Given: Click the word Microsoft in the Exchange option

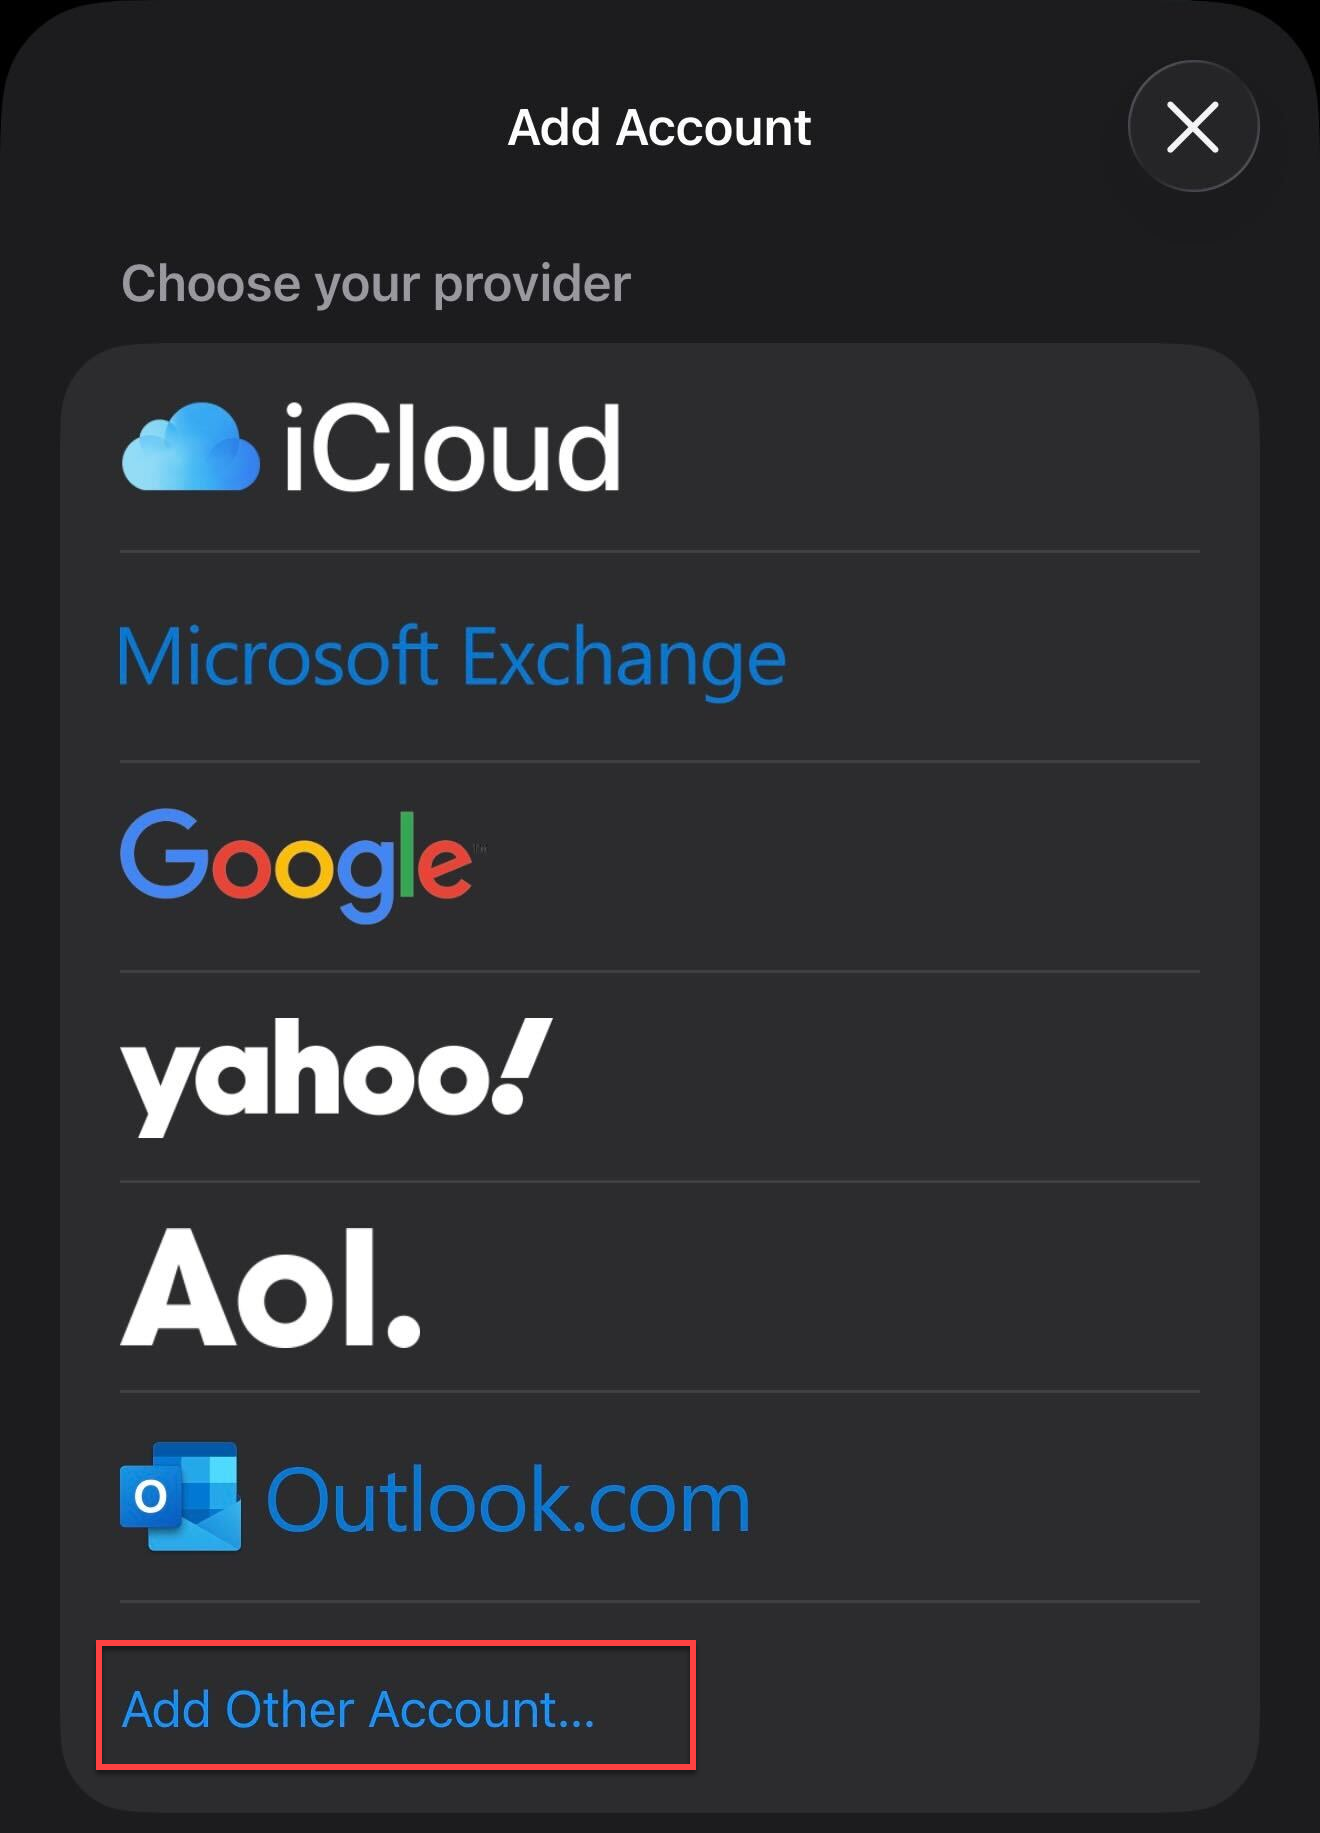Looking at the screenshot, I should pos(277,658).
